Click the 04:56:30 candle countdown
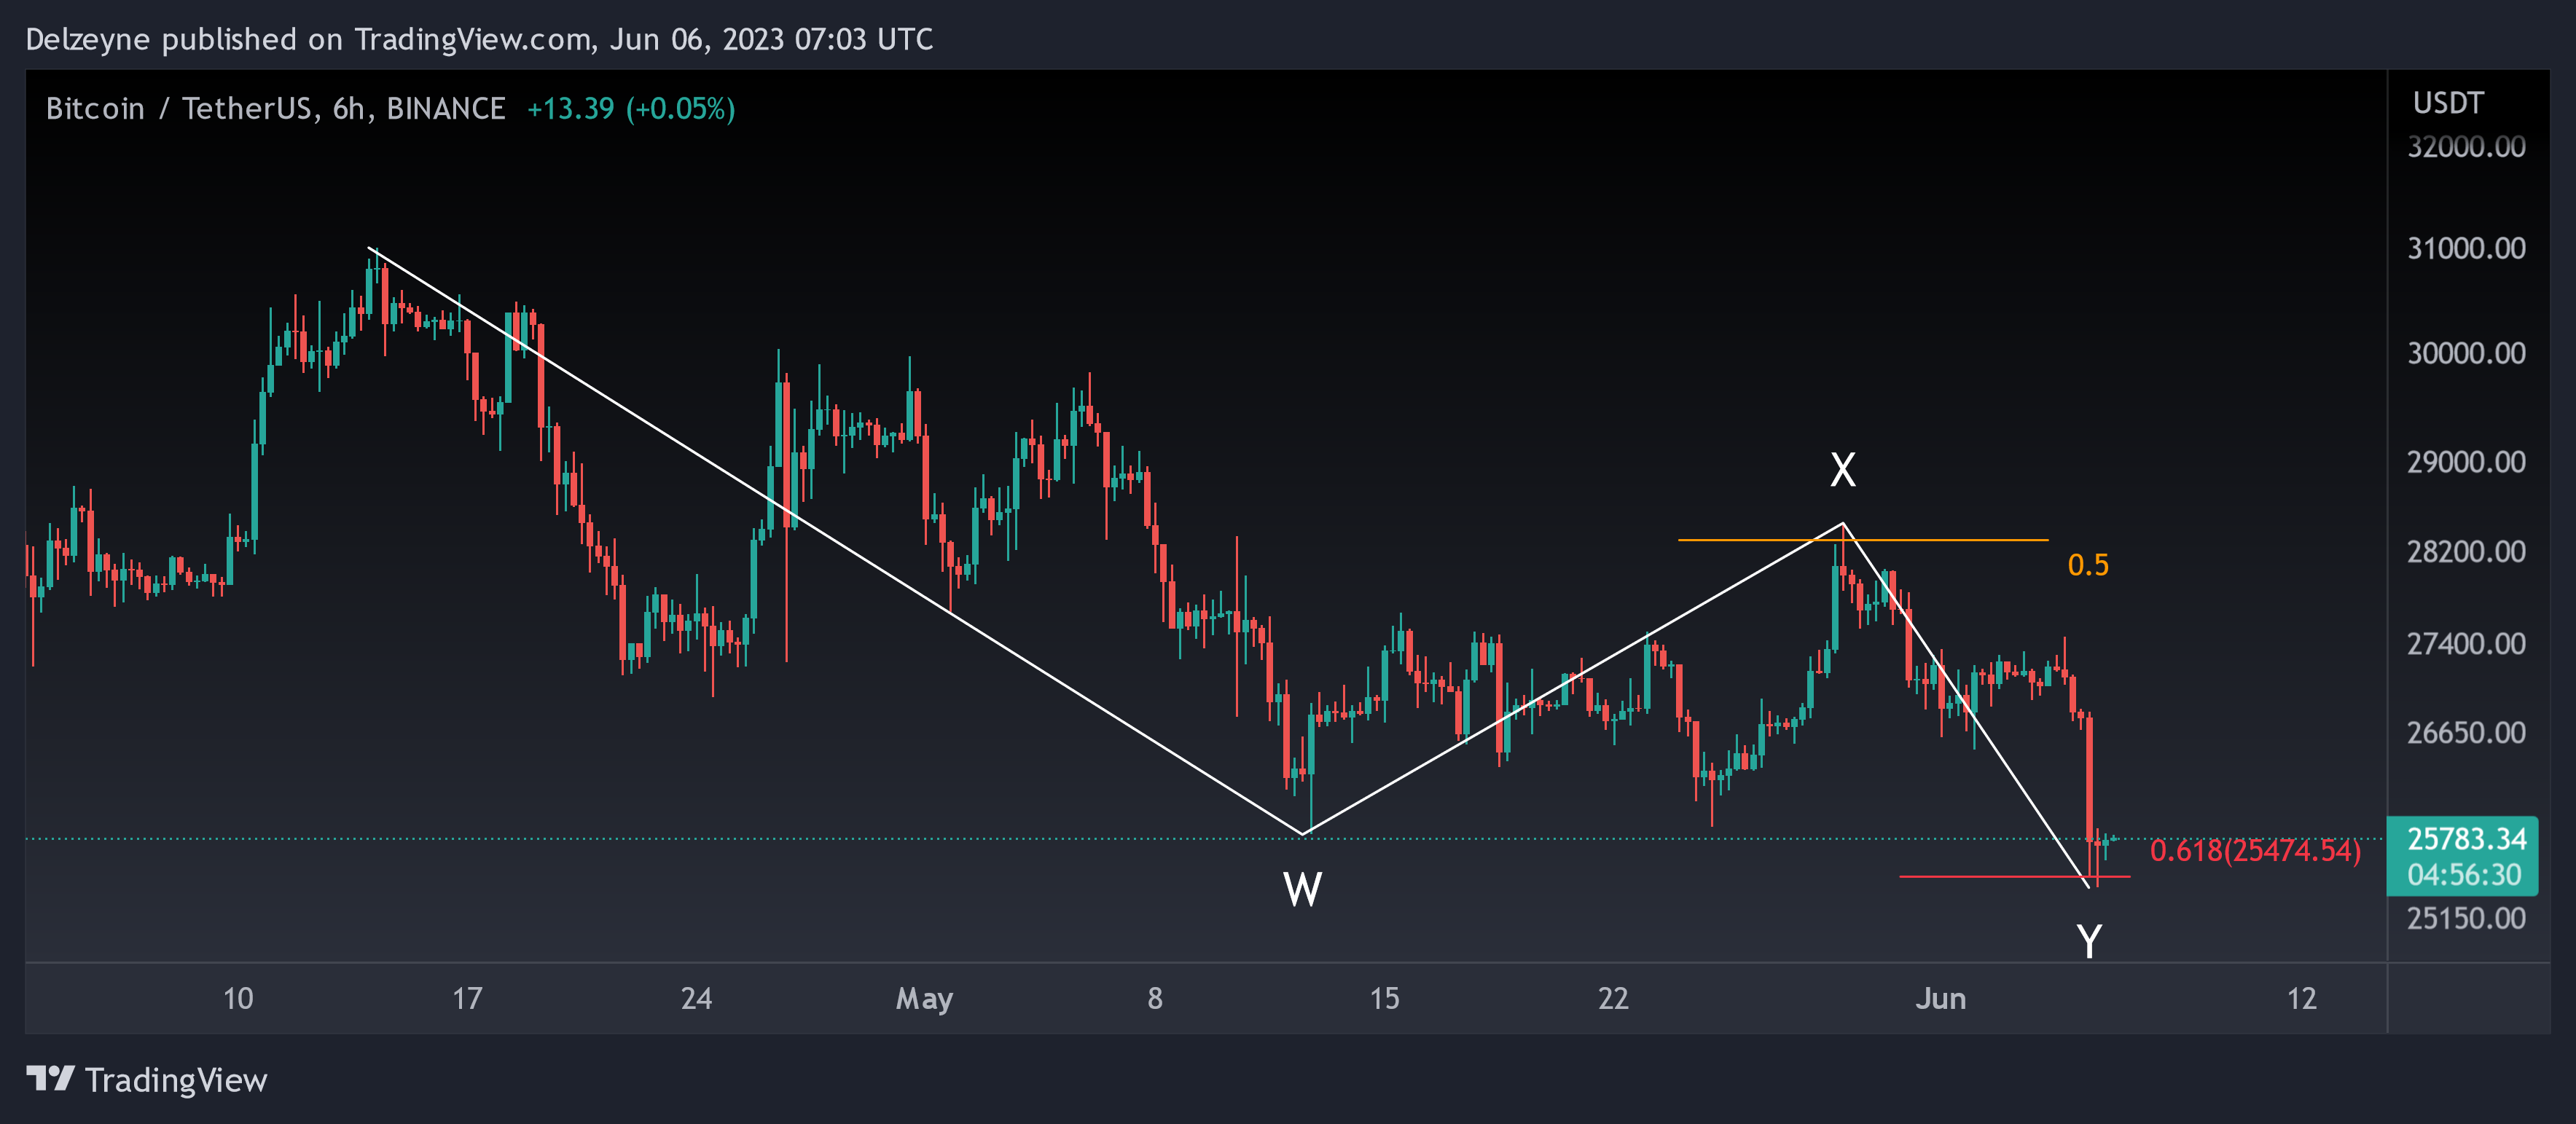The width and height of the screenshot is (2576, 1124). coord(2464,875)
